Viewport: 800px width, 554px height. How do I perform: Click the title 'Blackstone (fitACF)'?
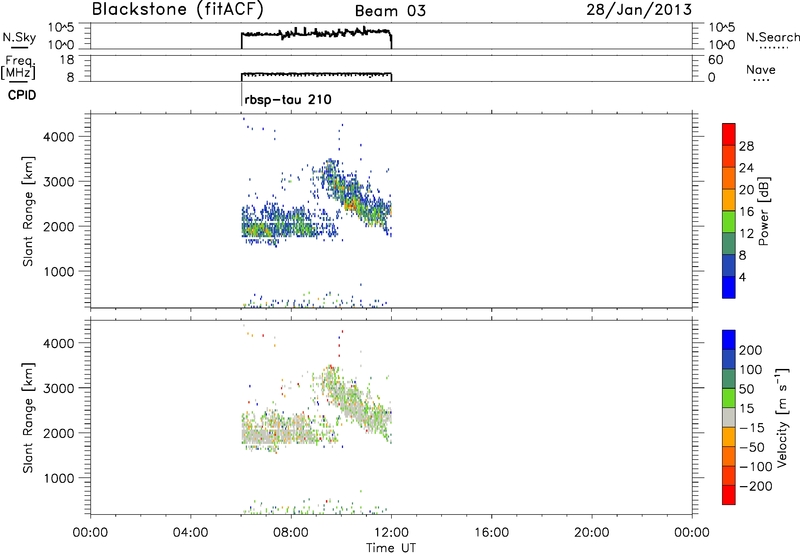177,9
